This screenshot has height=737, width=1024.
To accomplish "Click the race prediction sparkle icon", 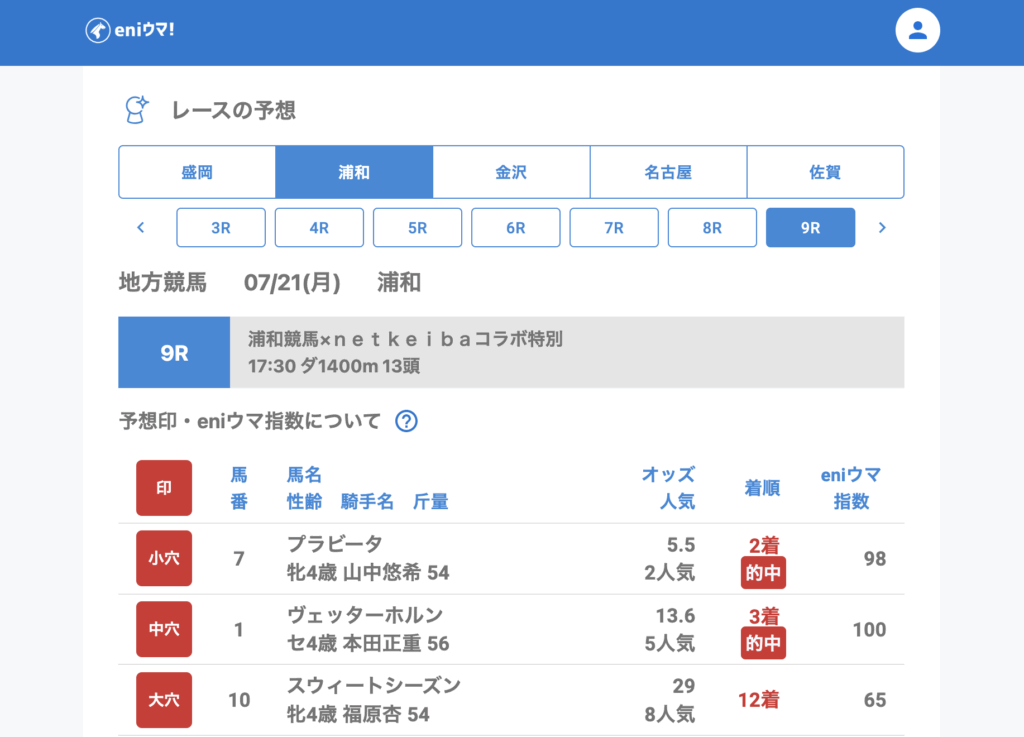I will [135, 109].
